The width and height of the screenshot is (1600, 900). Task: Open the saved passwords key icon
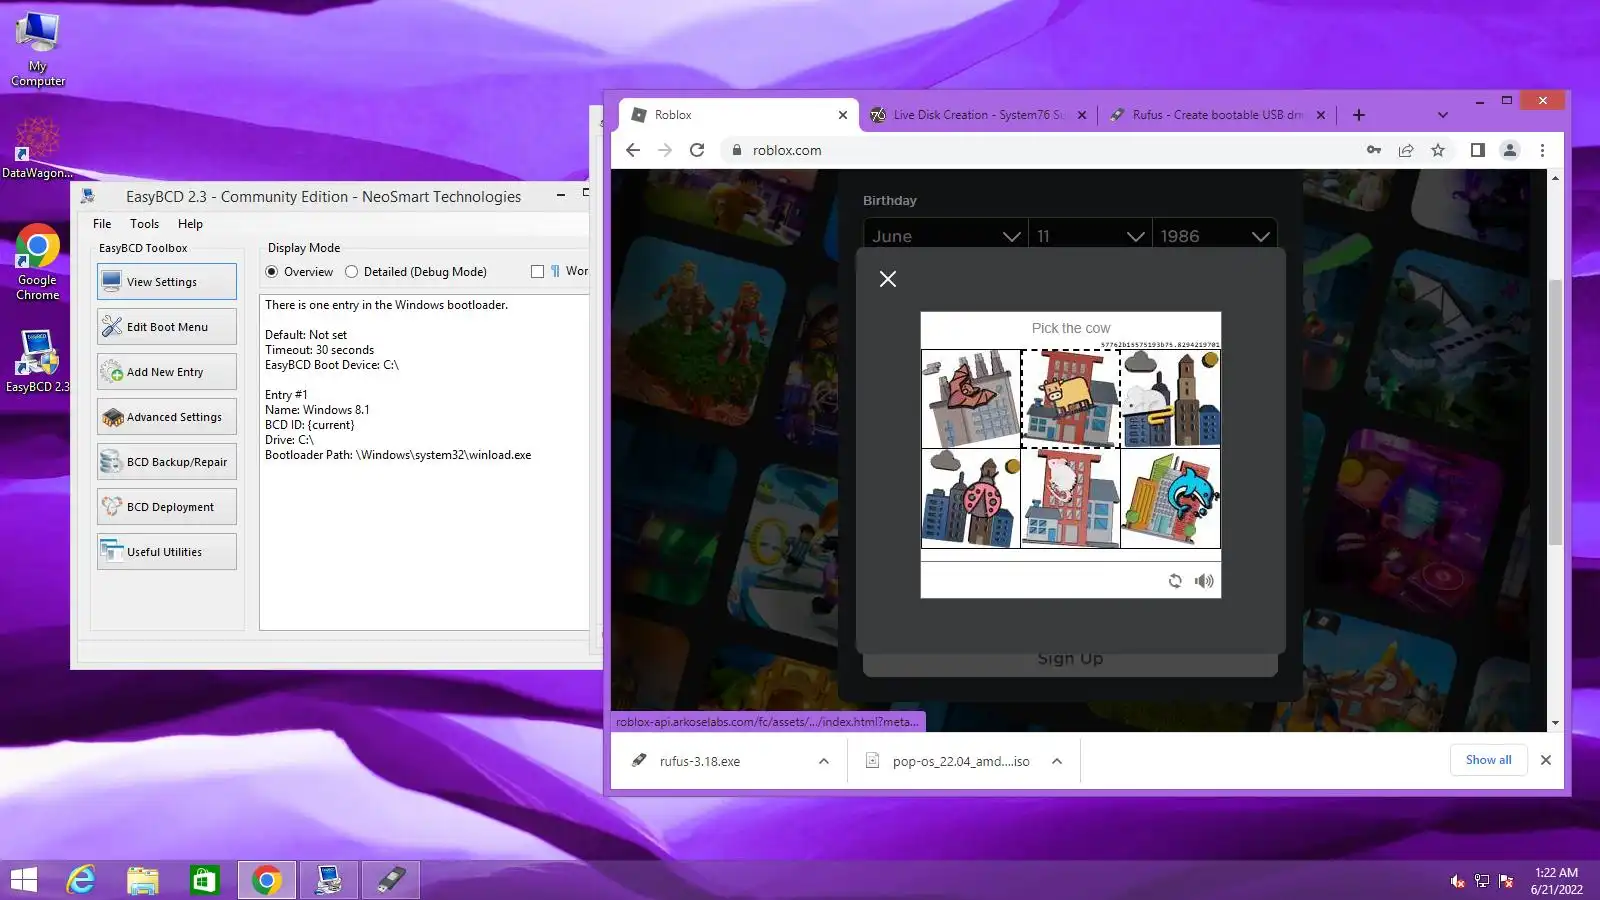[x=1374, y=150]
